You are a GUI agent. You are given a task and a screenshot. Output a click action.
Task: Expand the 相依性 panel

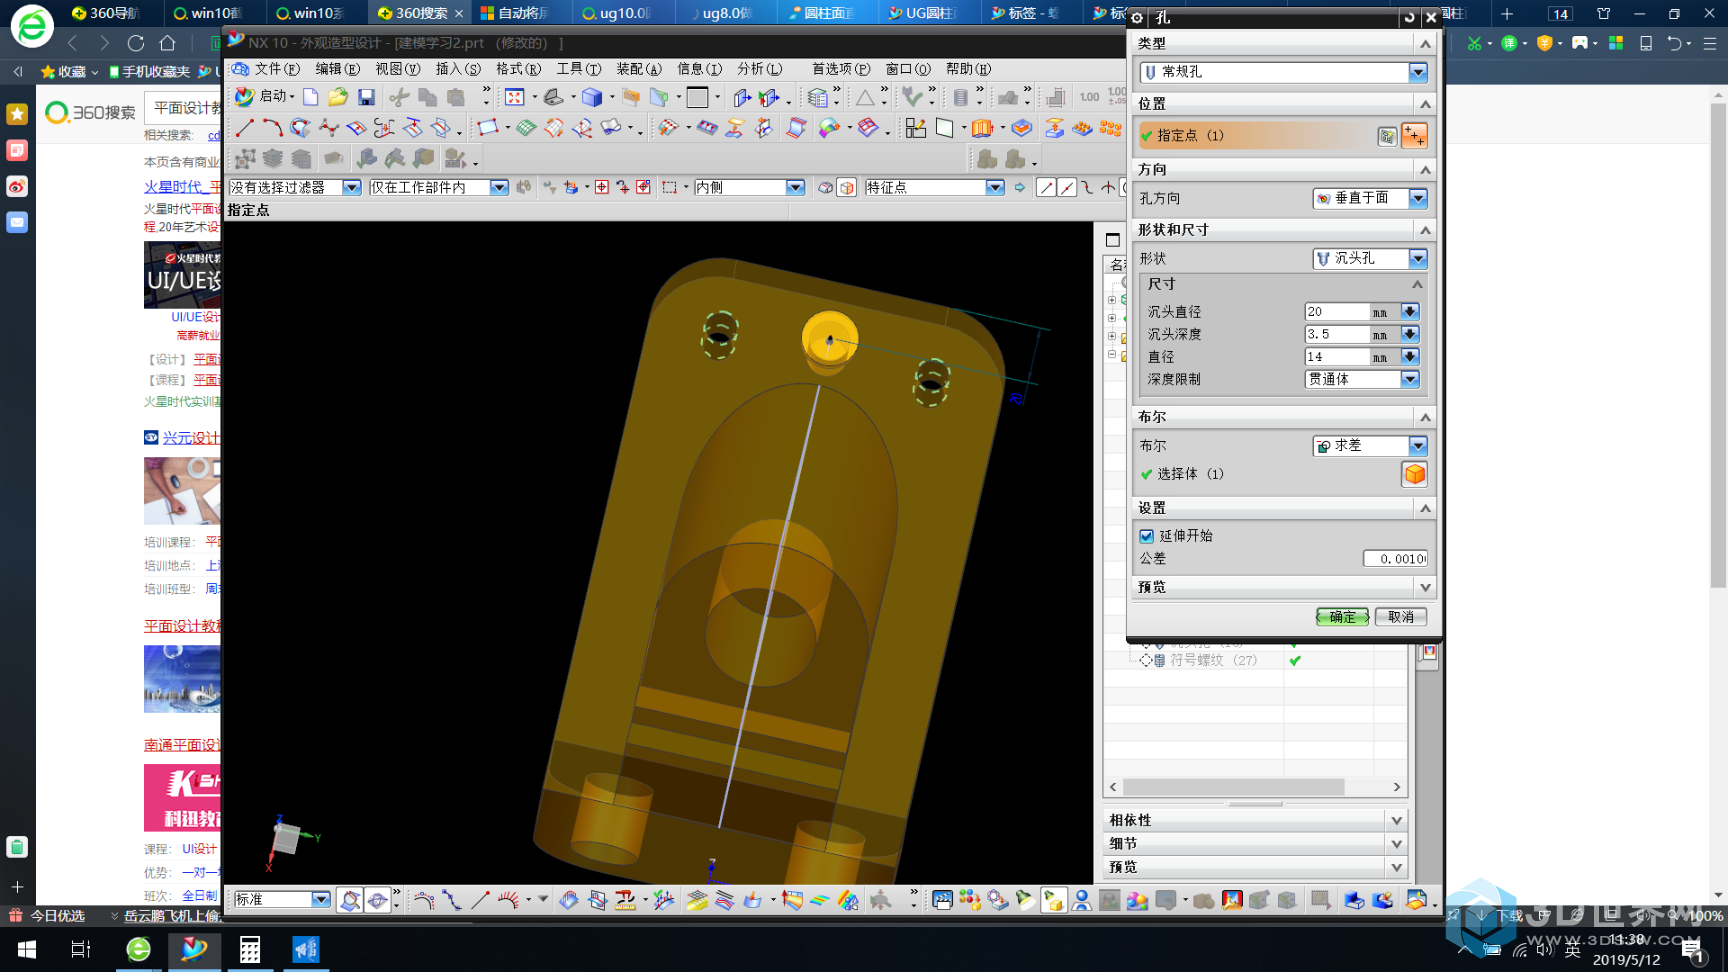pyautogui.click(x=1397, y=820)
